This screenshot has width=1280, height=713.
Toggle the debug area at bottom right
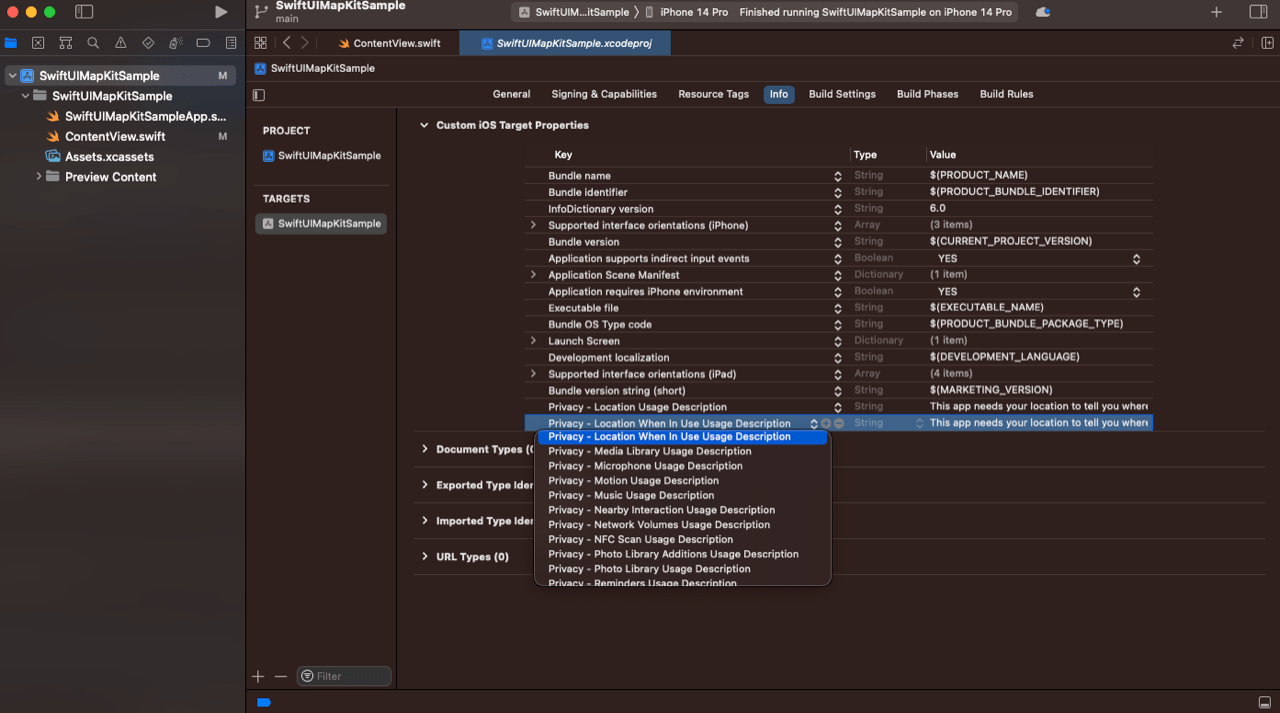pyautogui.click(x=1264, y=702)
